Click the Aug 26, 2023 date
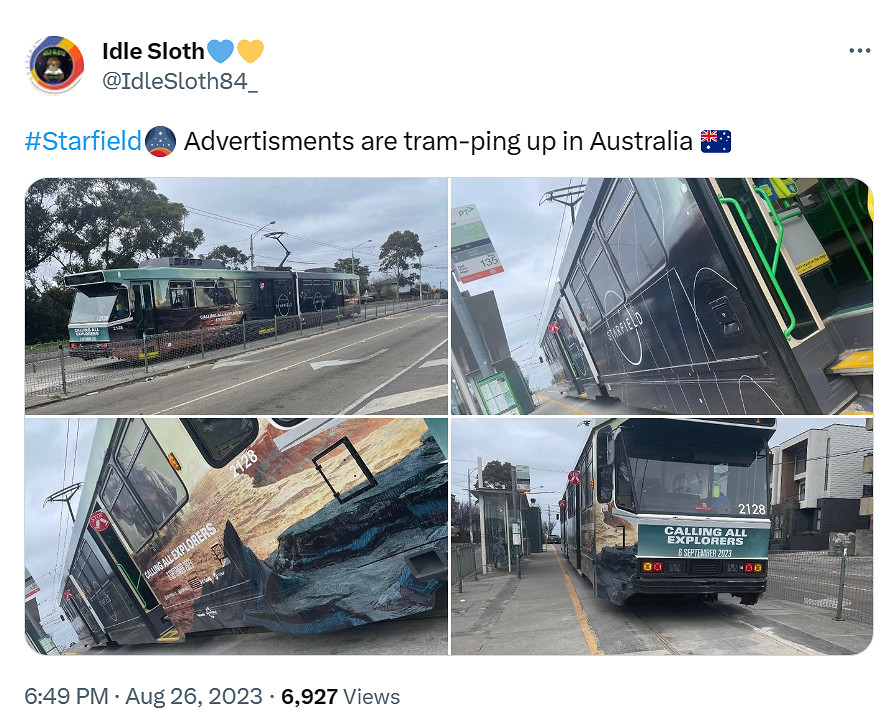 [x=194, y=697]
